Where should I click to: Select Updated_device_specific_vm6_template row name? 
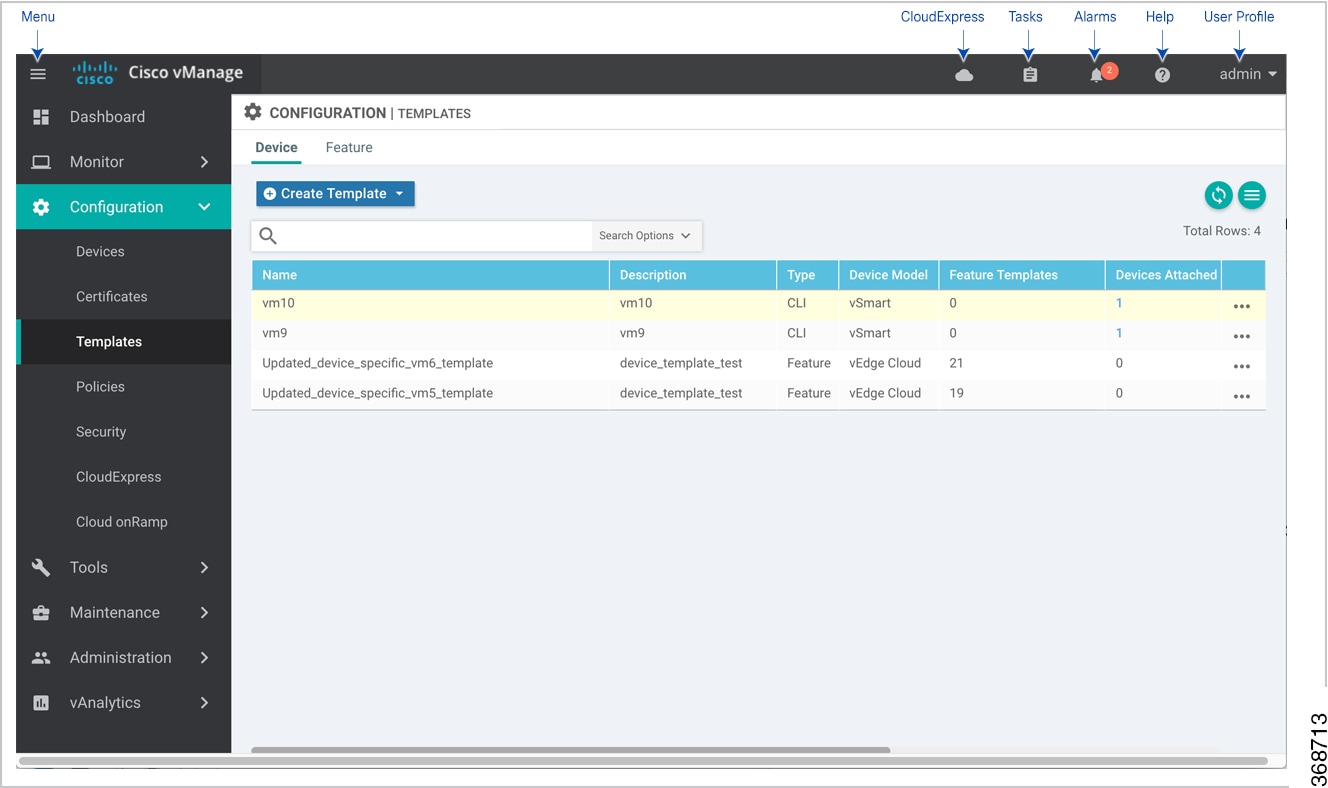[x=377, y=363]
